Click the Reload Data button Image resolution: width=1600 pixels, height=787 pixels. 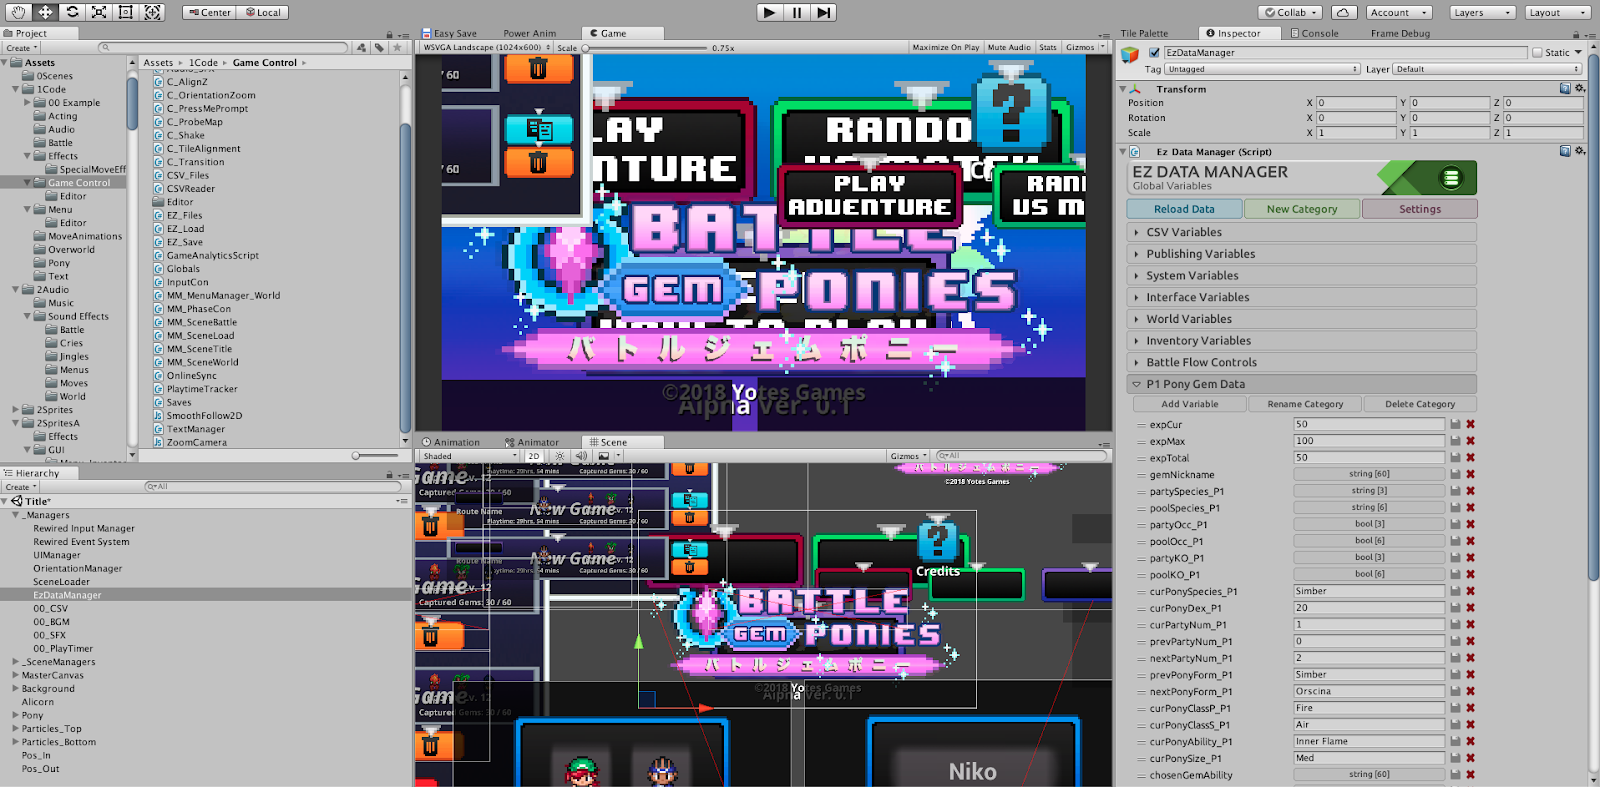pos(1184,209)
